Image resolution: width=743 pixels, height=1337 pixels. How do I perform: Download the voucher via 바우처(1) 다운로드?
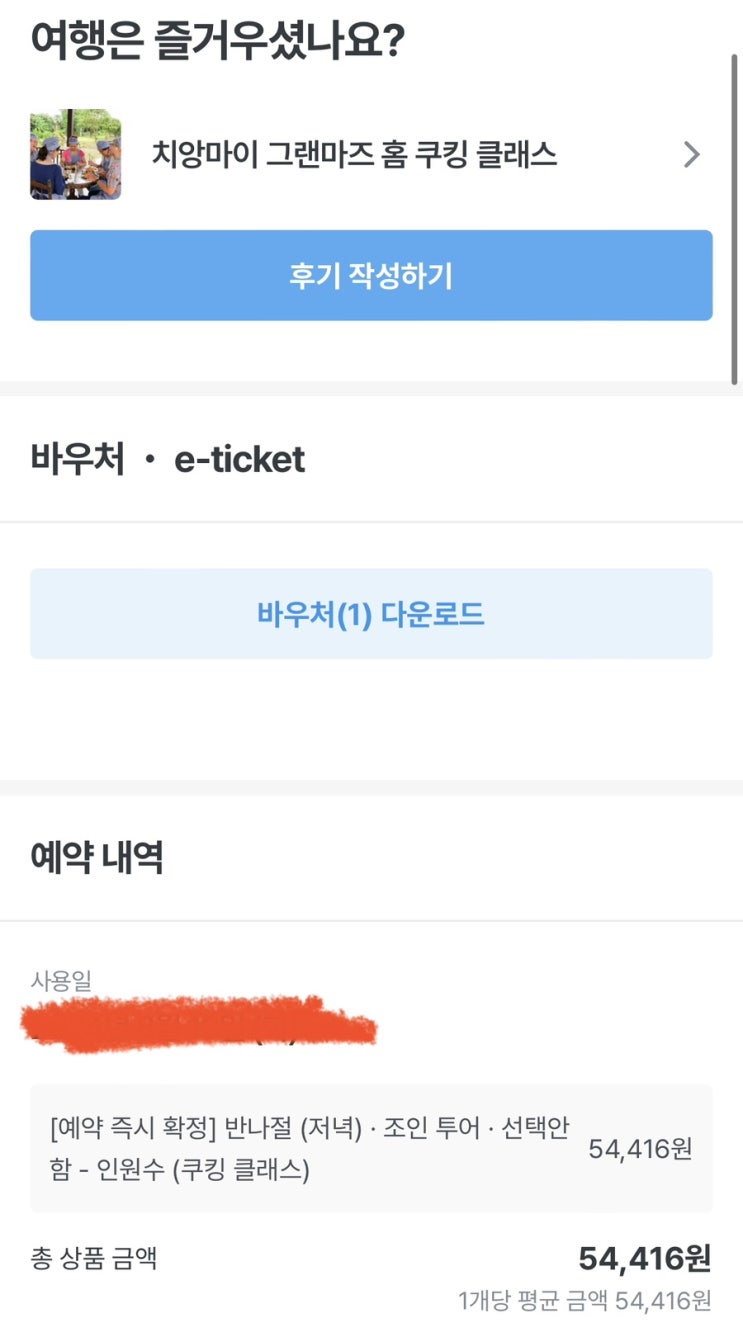tap(371, 614)
